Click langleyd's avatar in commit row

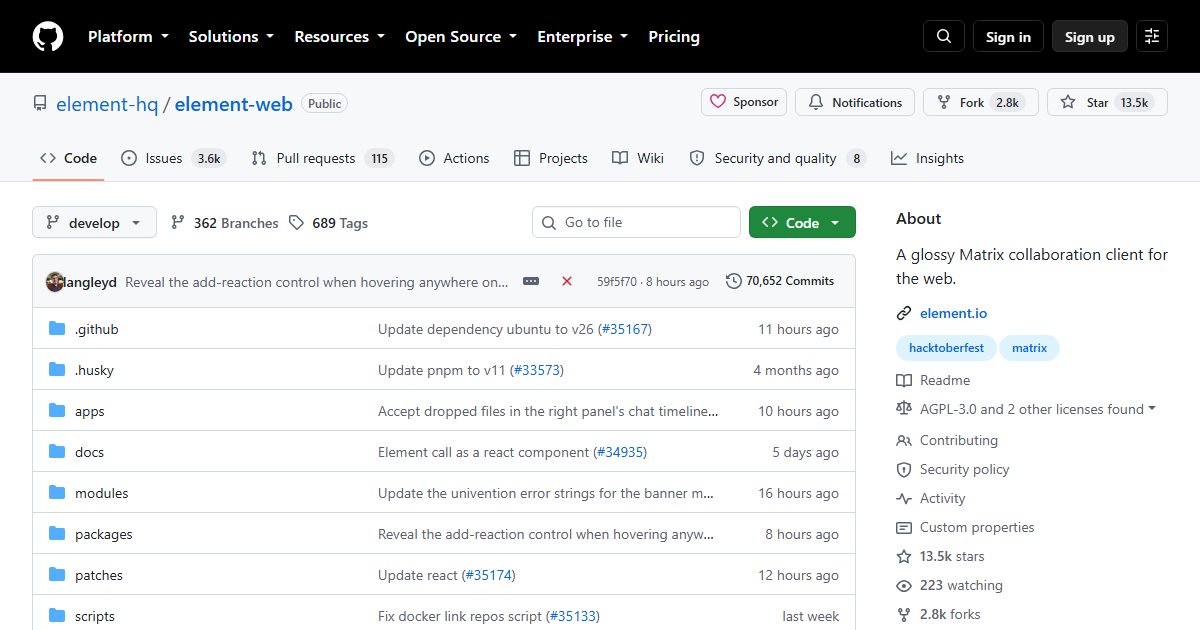click(x=55, y=282)
